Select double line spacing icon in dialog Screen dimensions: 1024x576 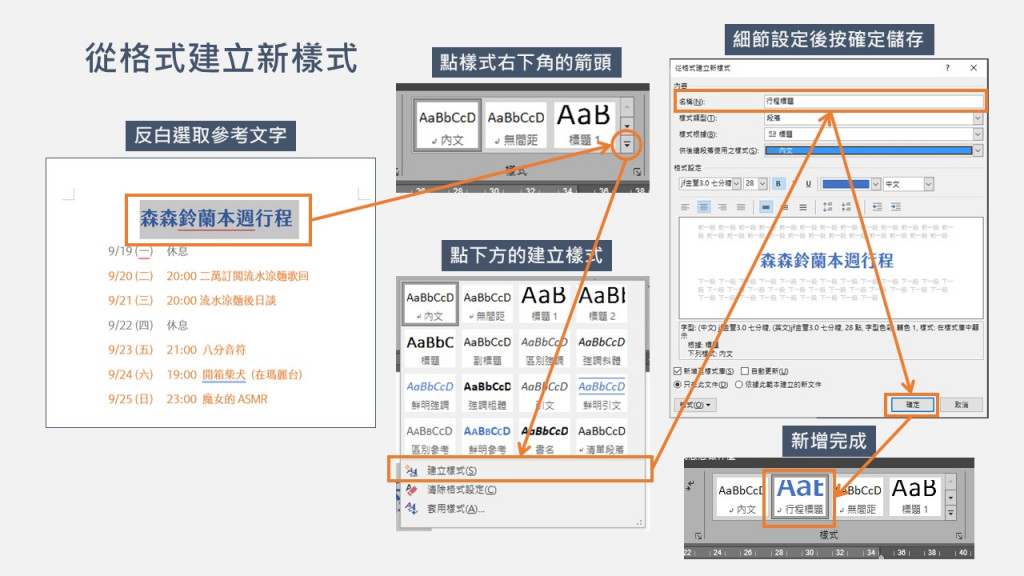click(x=803, y=207)
